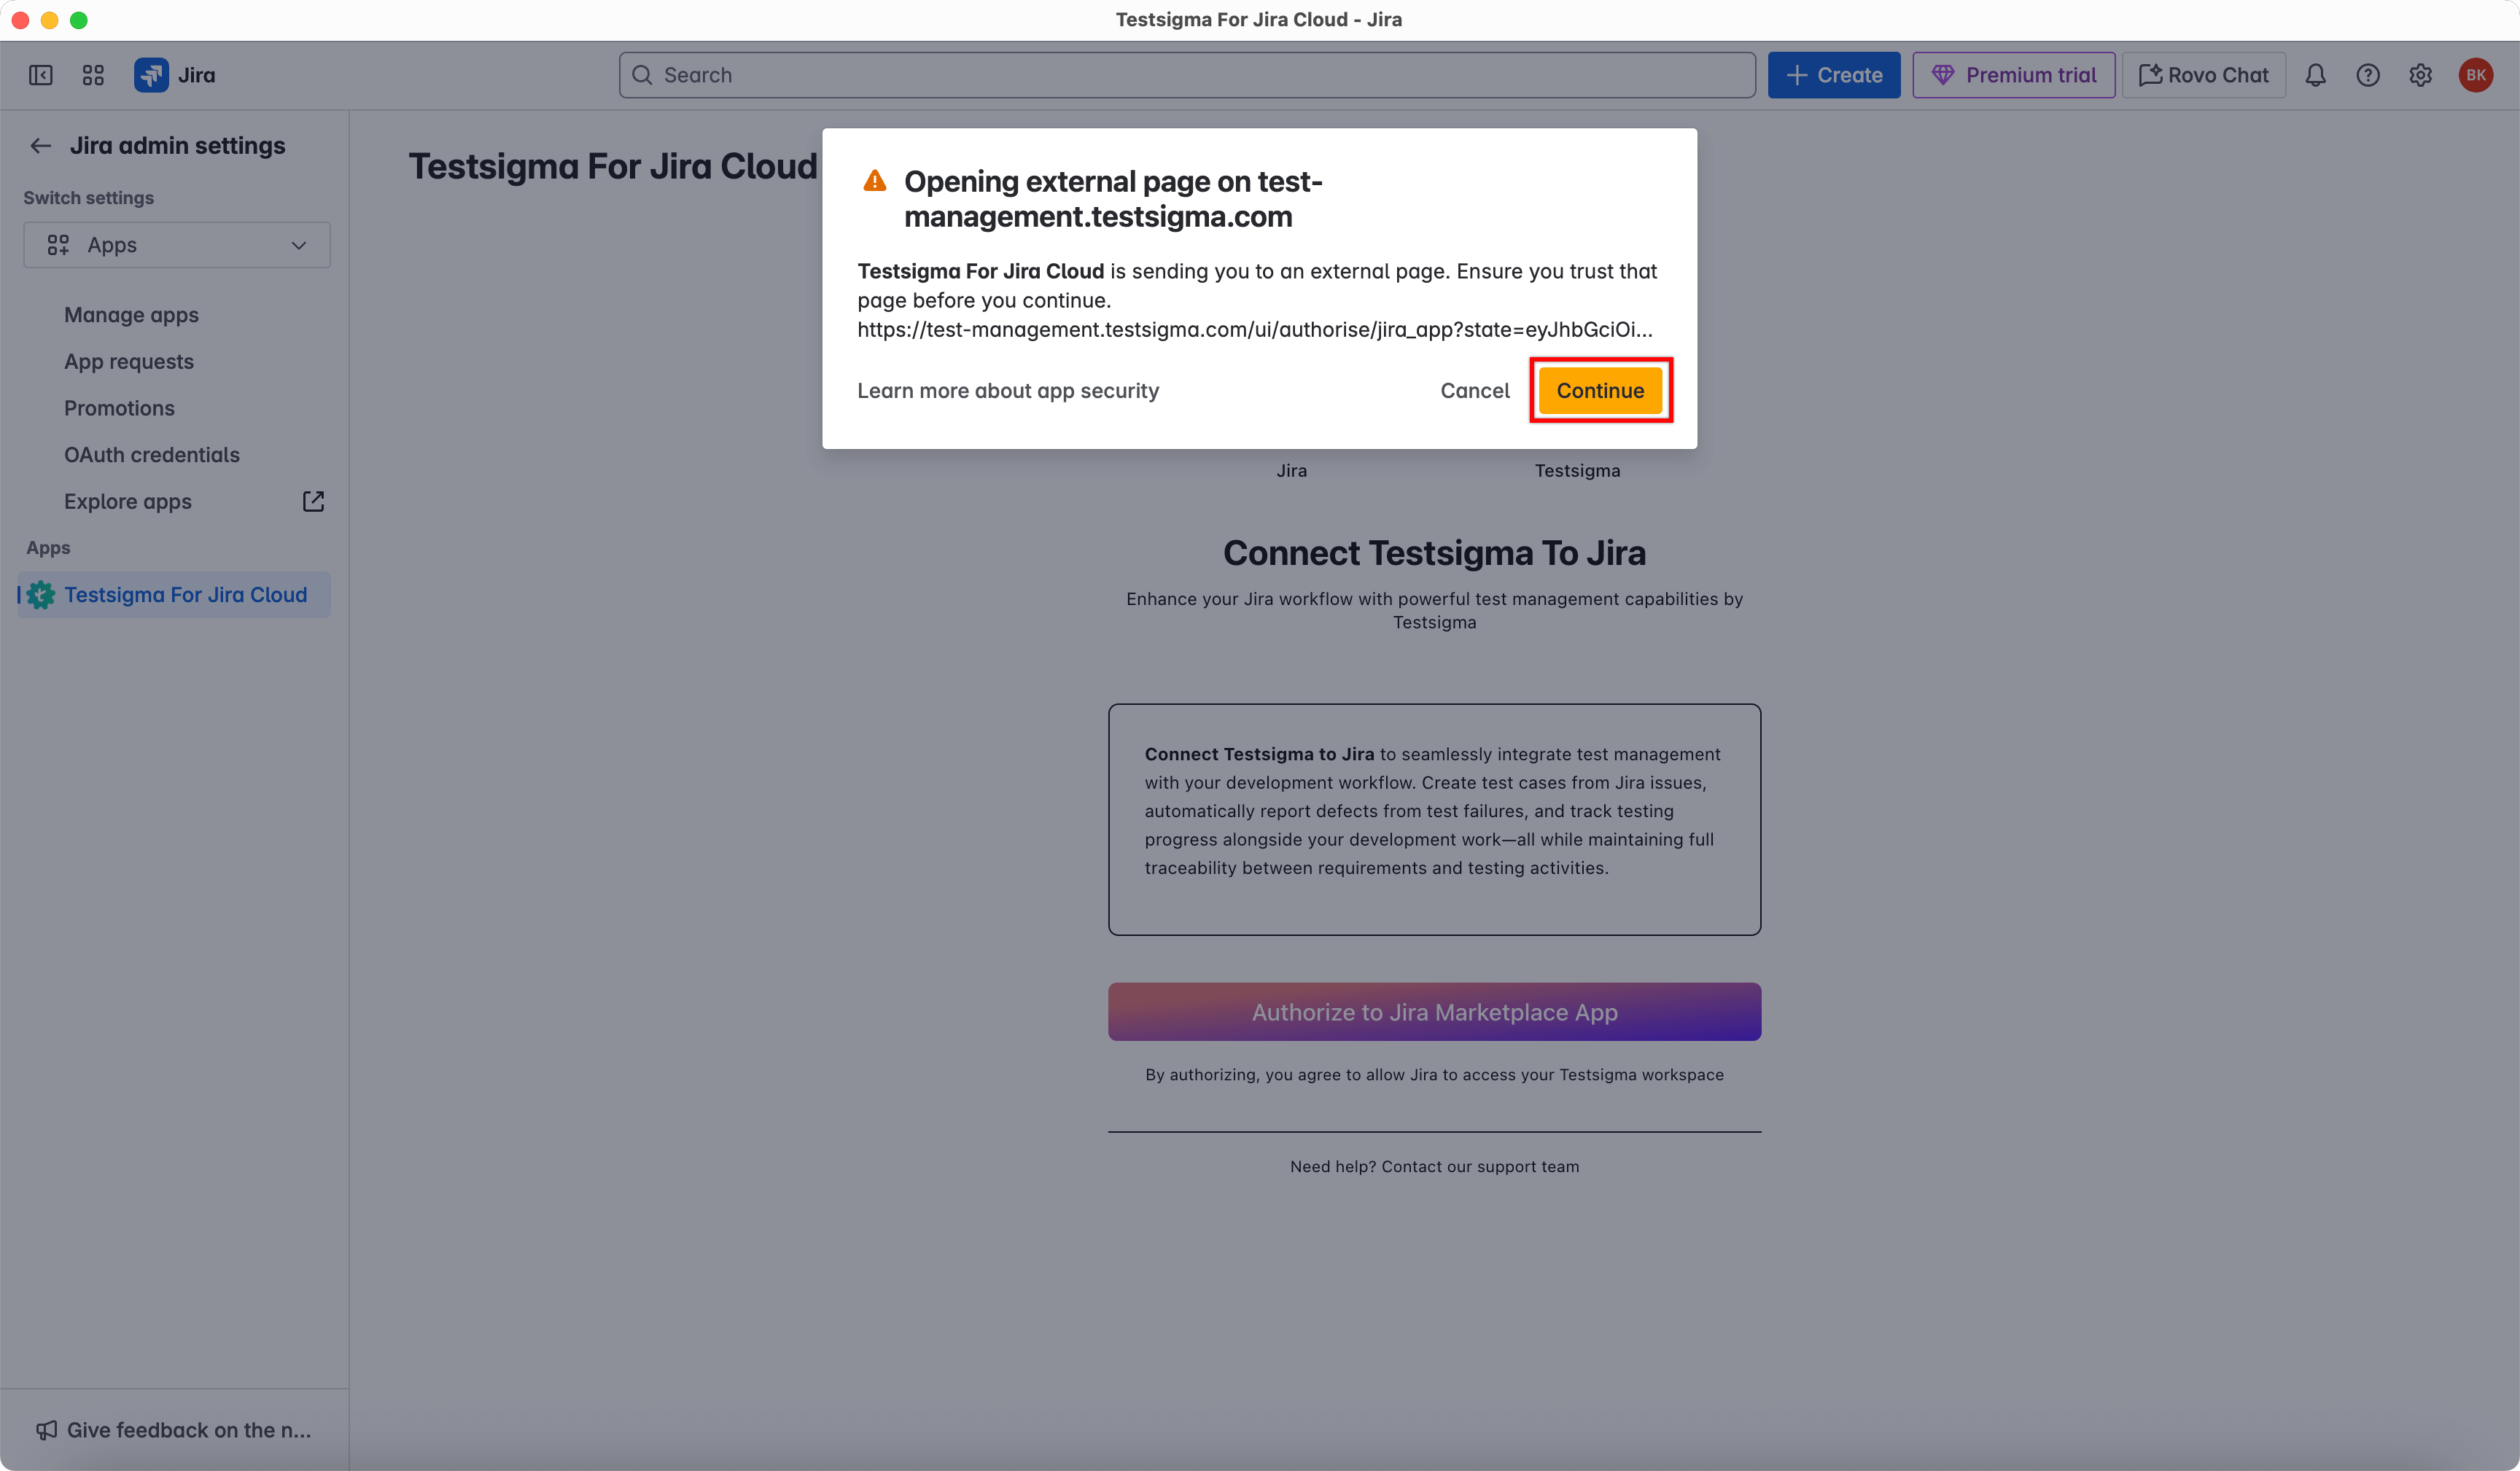This screenshot has height=1471, width=2520.
Task: Click the Jira logo icon
Action: click(151, 75)
